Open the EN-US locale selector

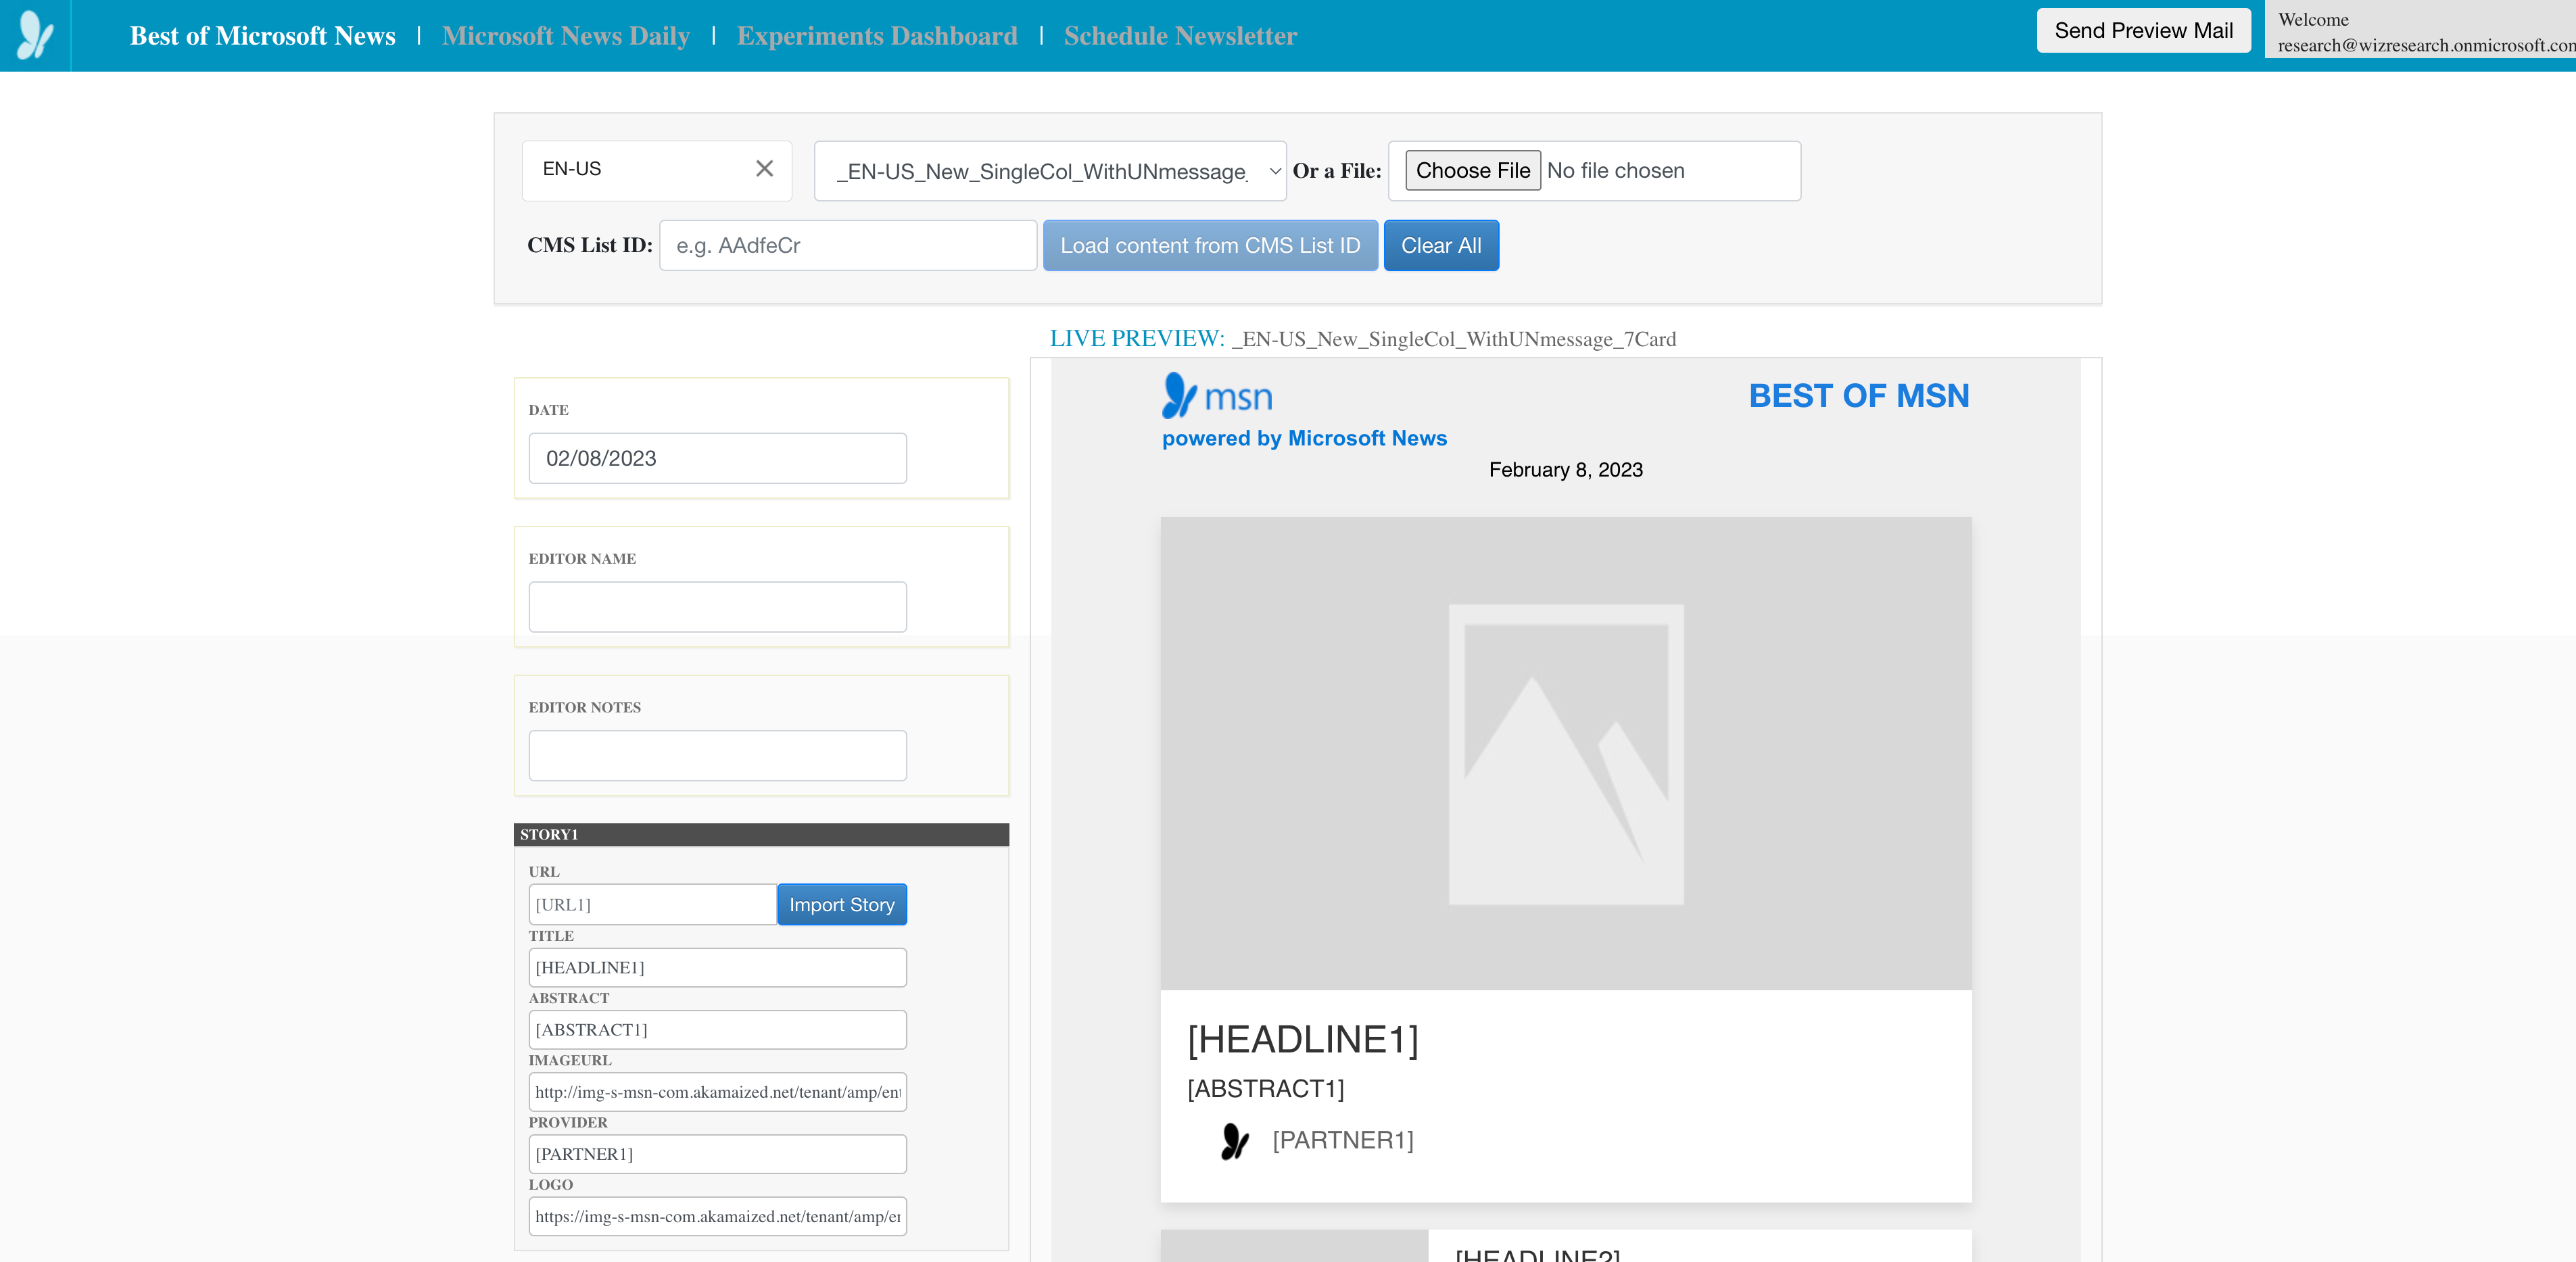(x=657, y=170)
